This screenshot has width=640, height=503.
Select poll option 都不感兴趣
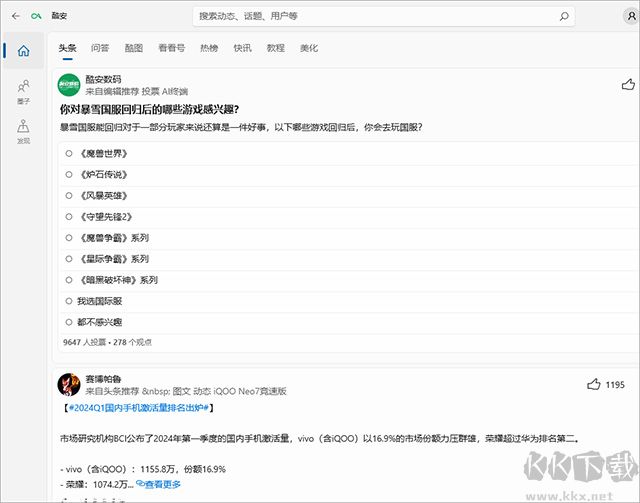[69, 322]
